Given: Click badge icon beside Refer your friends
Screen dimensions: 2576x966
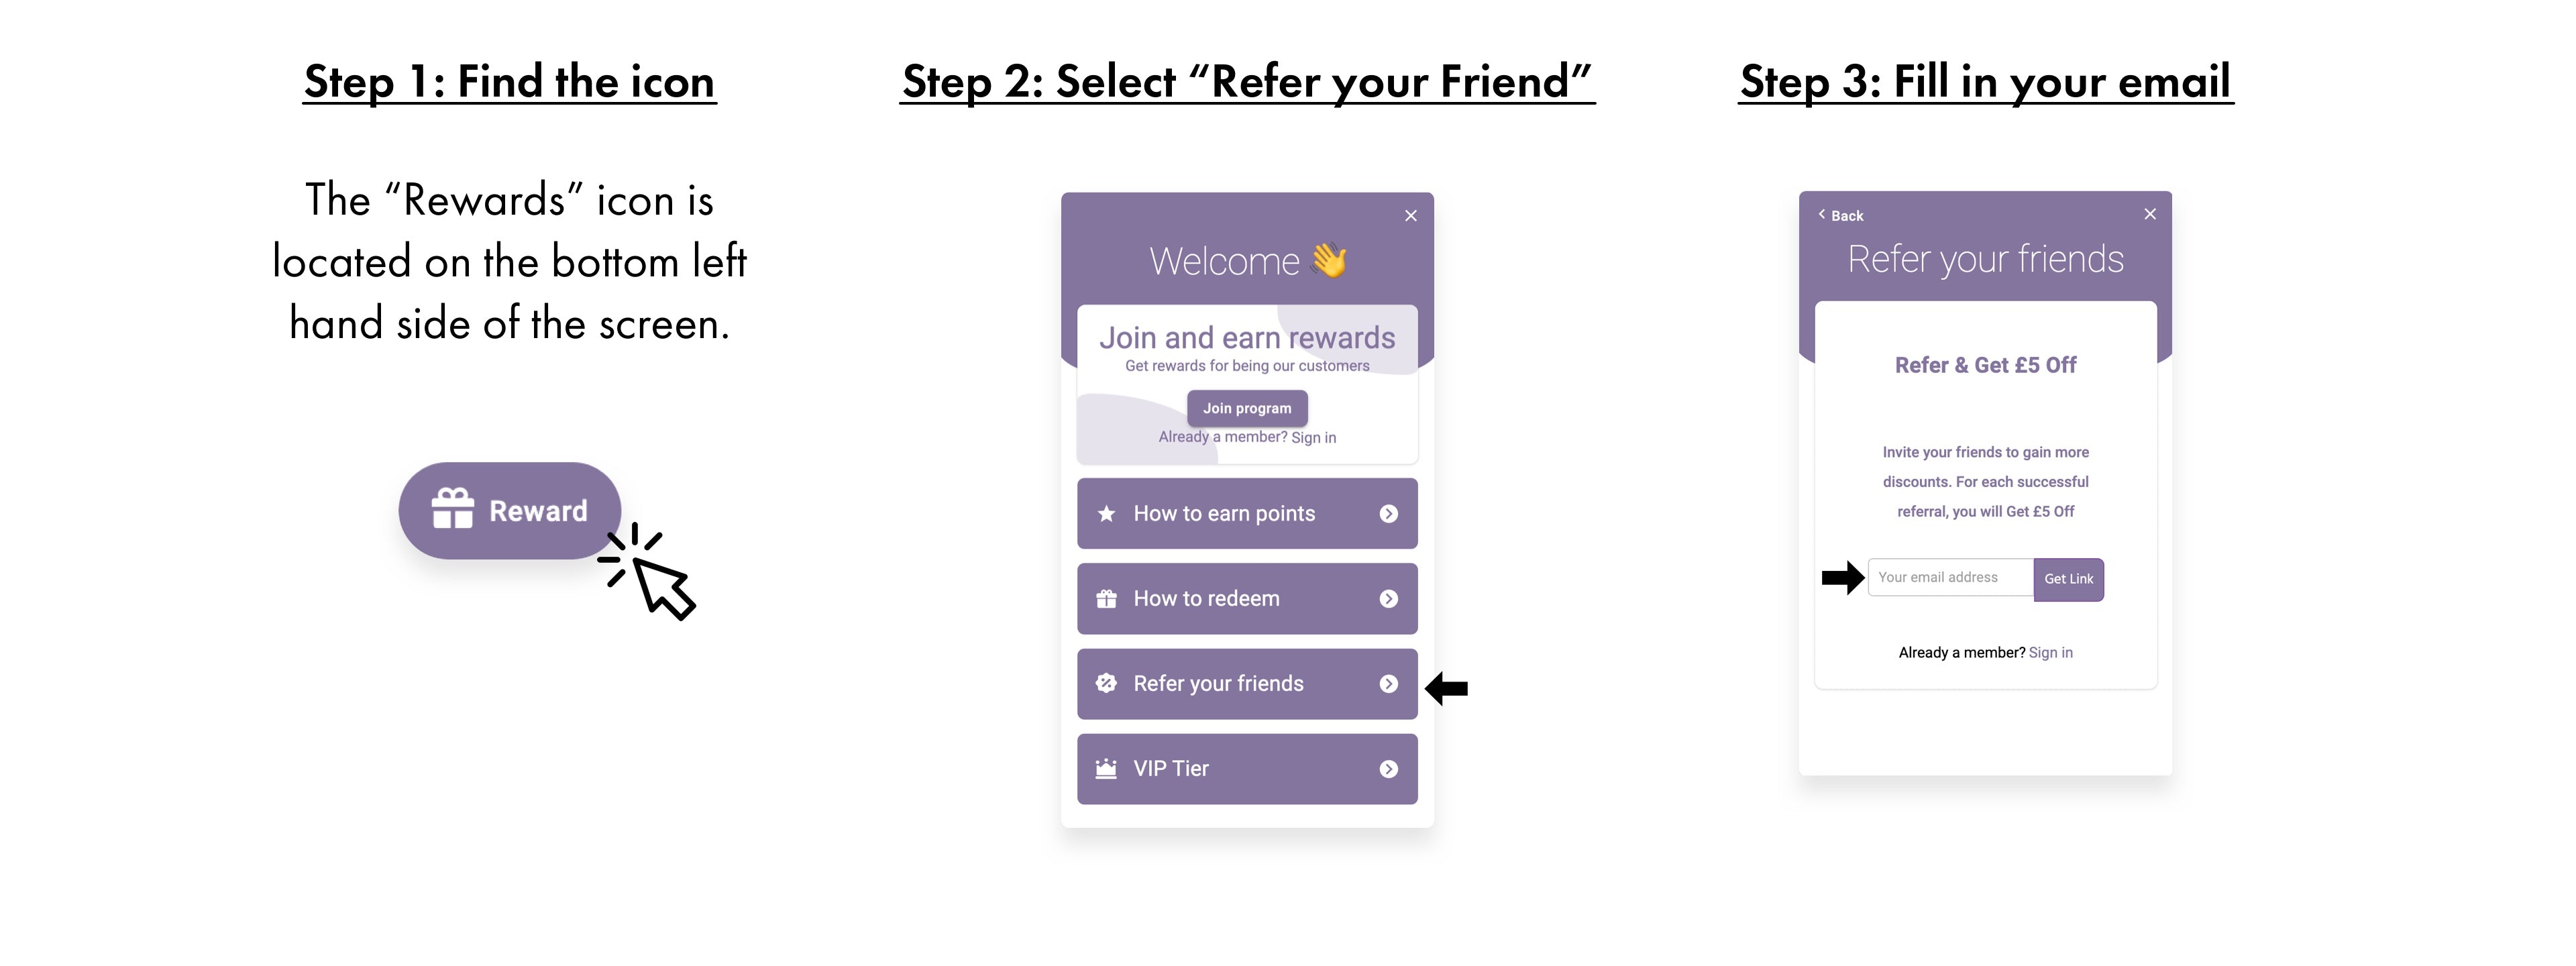Looking at the screenshot, I should [x=1106, y=684].
